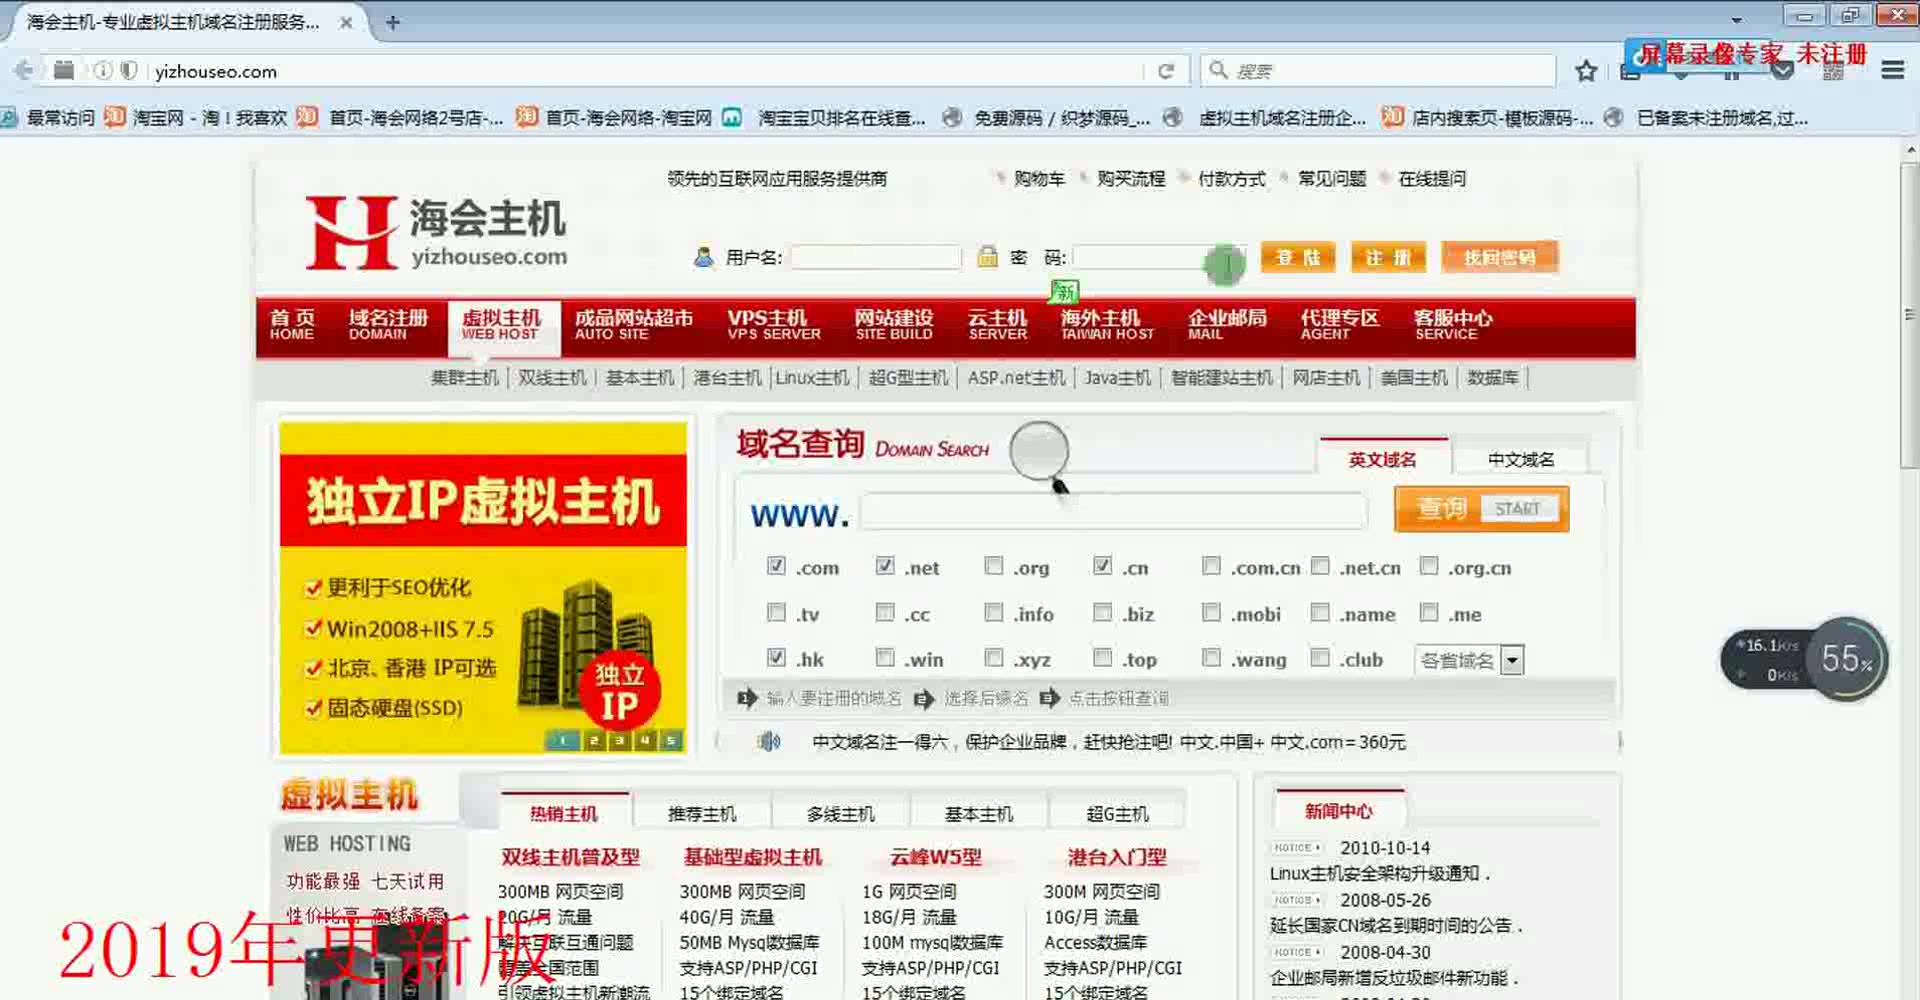The width and height of the screenshot is (1920, 1000).
Task: Uncheck the .com domain checkbox
Action: coord(776,565)
